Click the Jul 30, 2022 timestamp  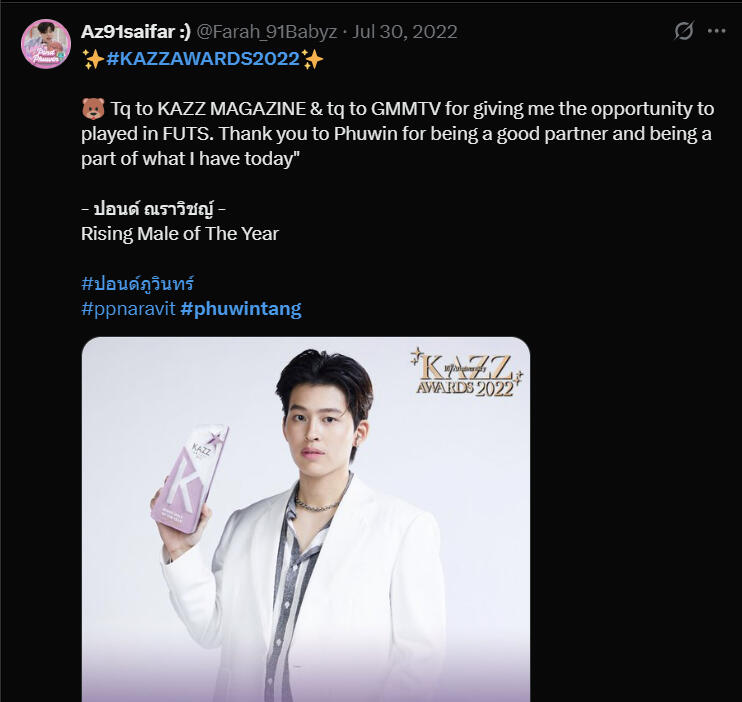(404, 32)
